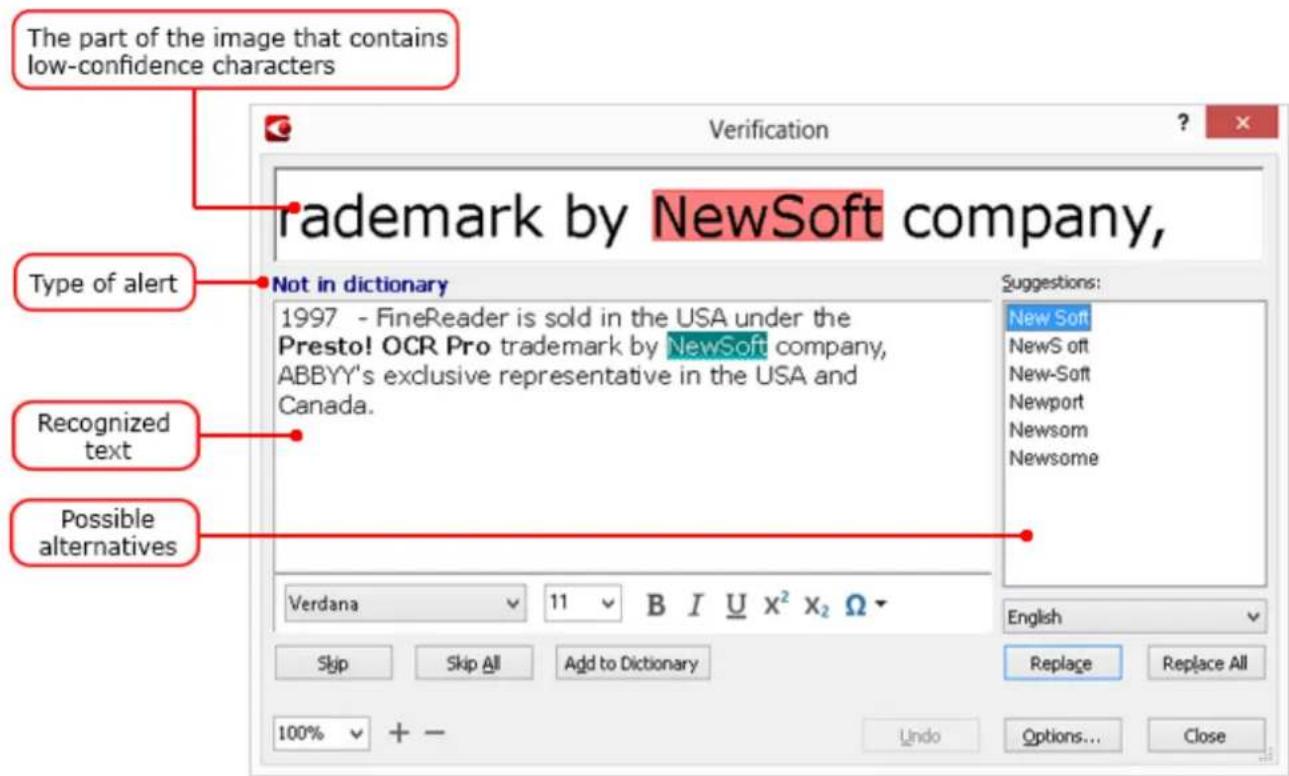Click red-highlighted NewSoft in image preview
This screenshot has height=776, width=1289.
point(768,214)
